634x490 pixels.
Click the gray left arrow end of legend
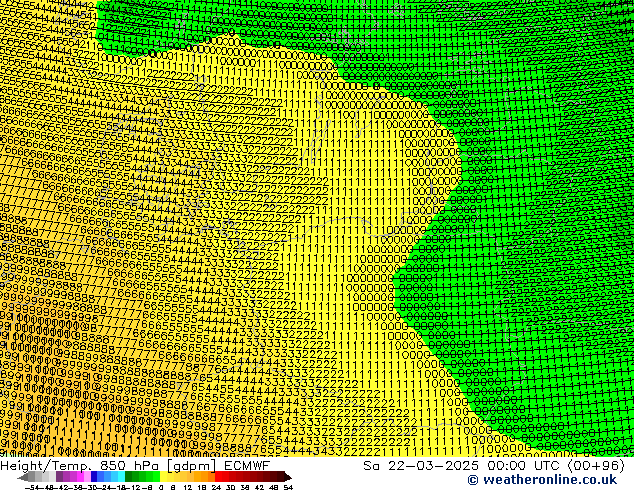[x=23, y=477]
